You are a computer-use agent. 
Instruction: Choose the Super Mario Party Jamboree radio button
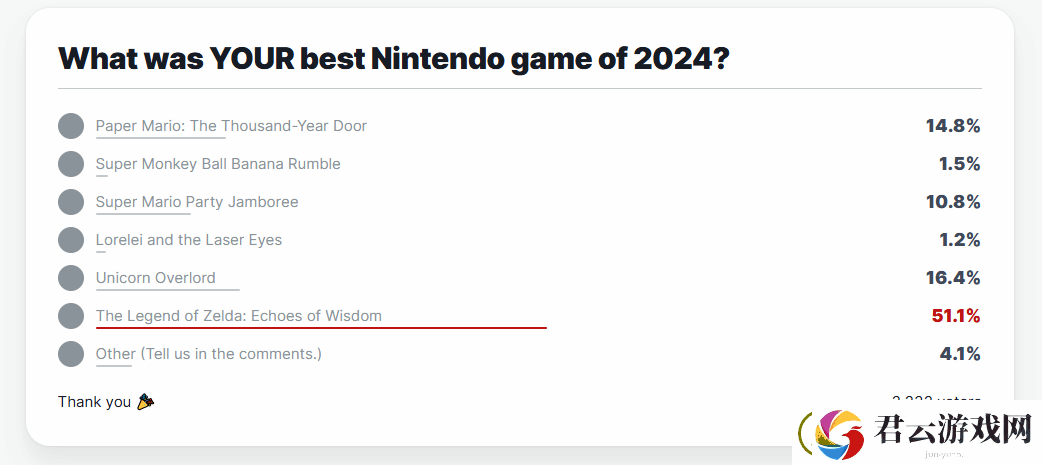(71, 202)
